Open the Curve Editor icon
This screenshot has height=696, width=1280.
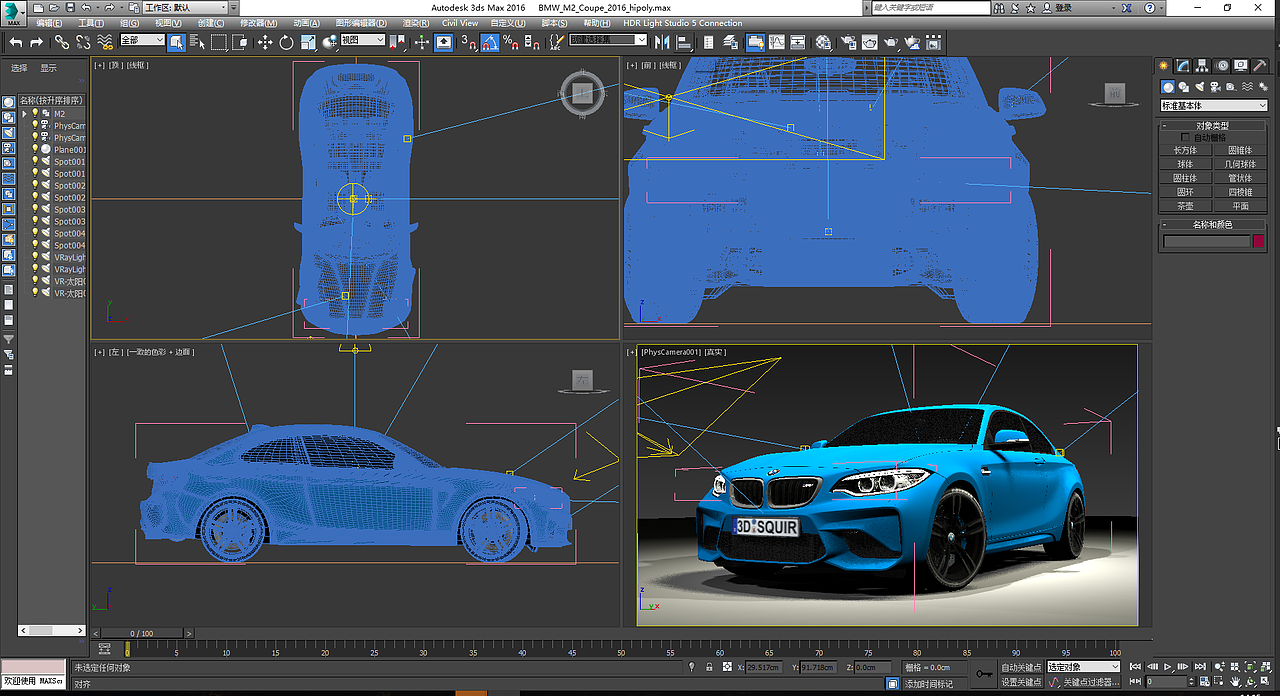[x=777, y=42]
